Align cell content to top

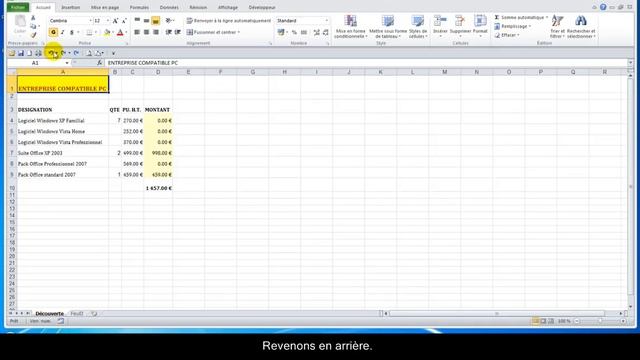(x=137, y=20)
